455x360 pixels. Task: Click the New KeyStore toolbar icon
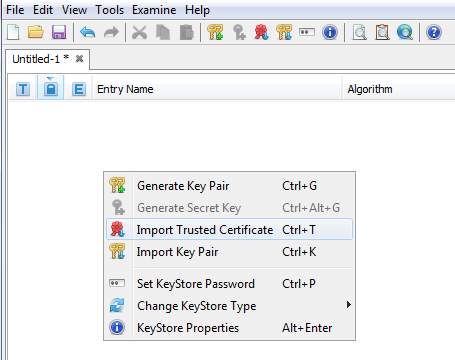tap(13, 32)
